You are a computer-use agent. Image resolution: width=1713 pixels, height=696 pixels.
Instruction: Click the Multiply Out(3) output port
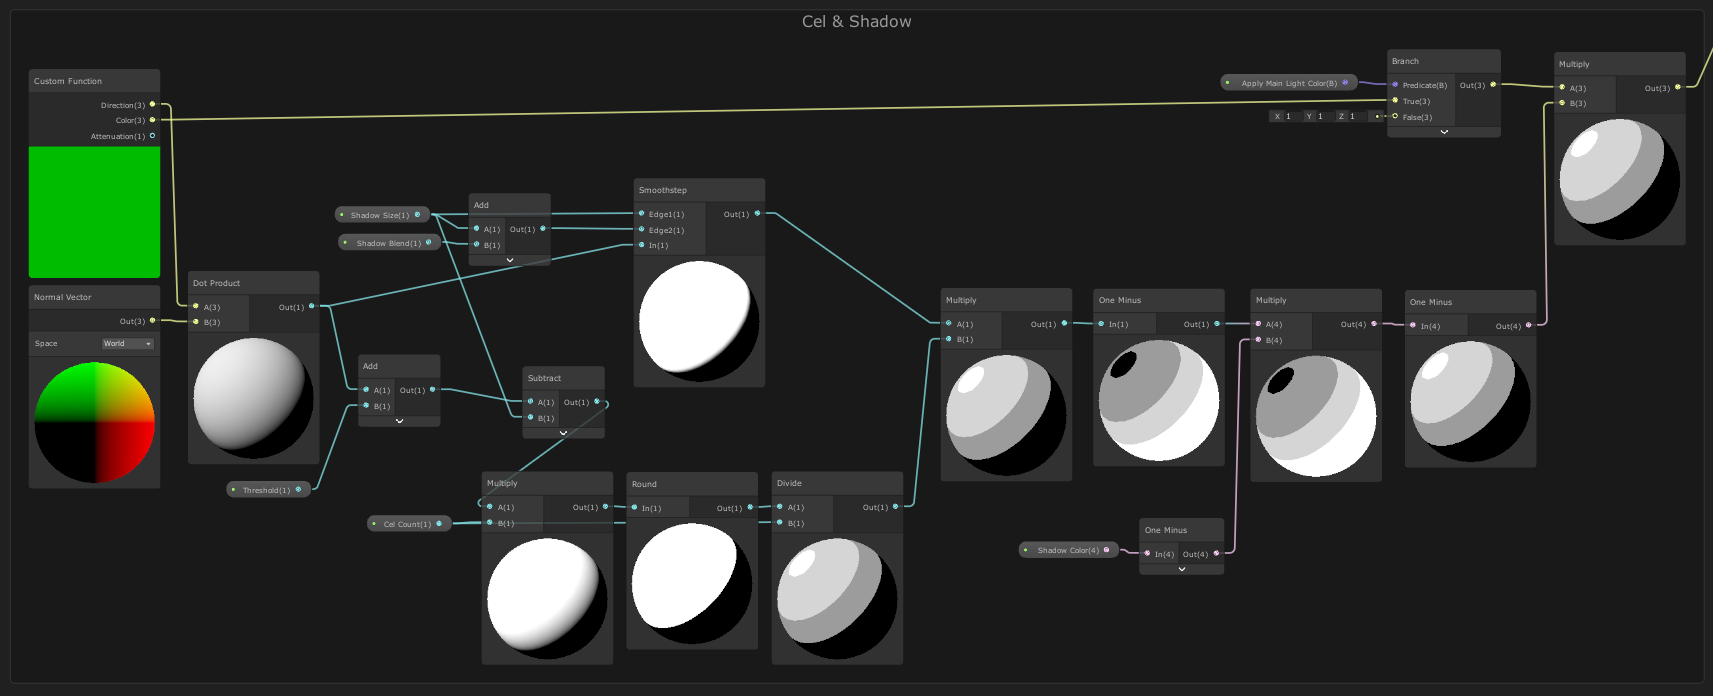[1678, 88]
